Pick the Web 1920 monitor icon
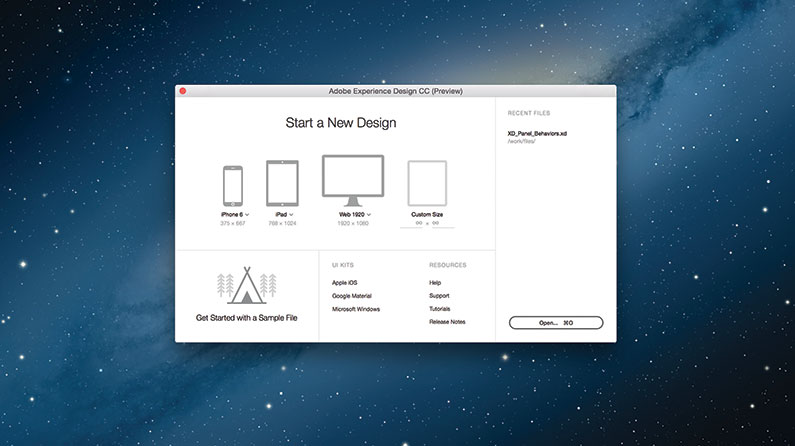795x446 pixels. click(353, 180)
